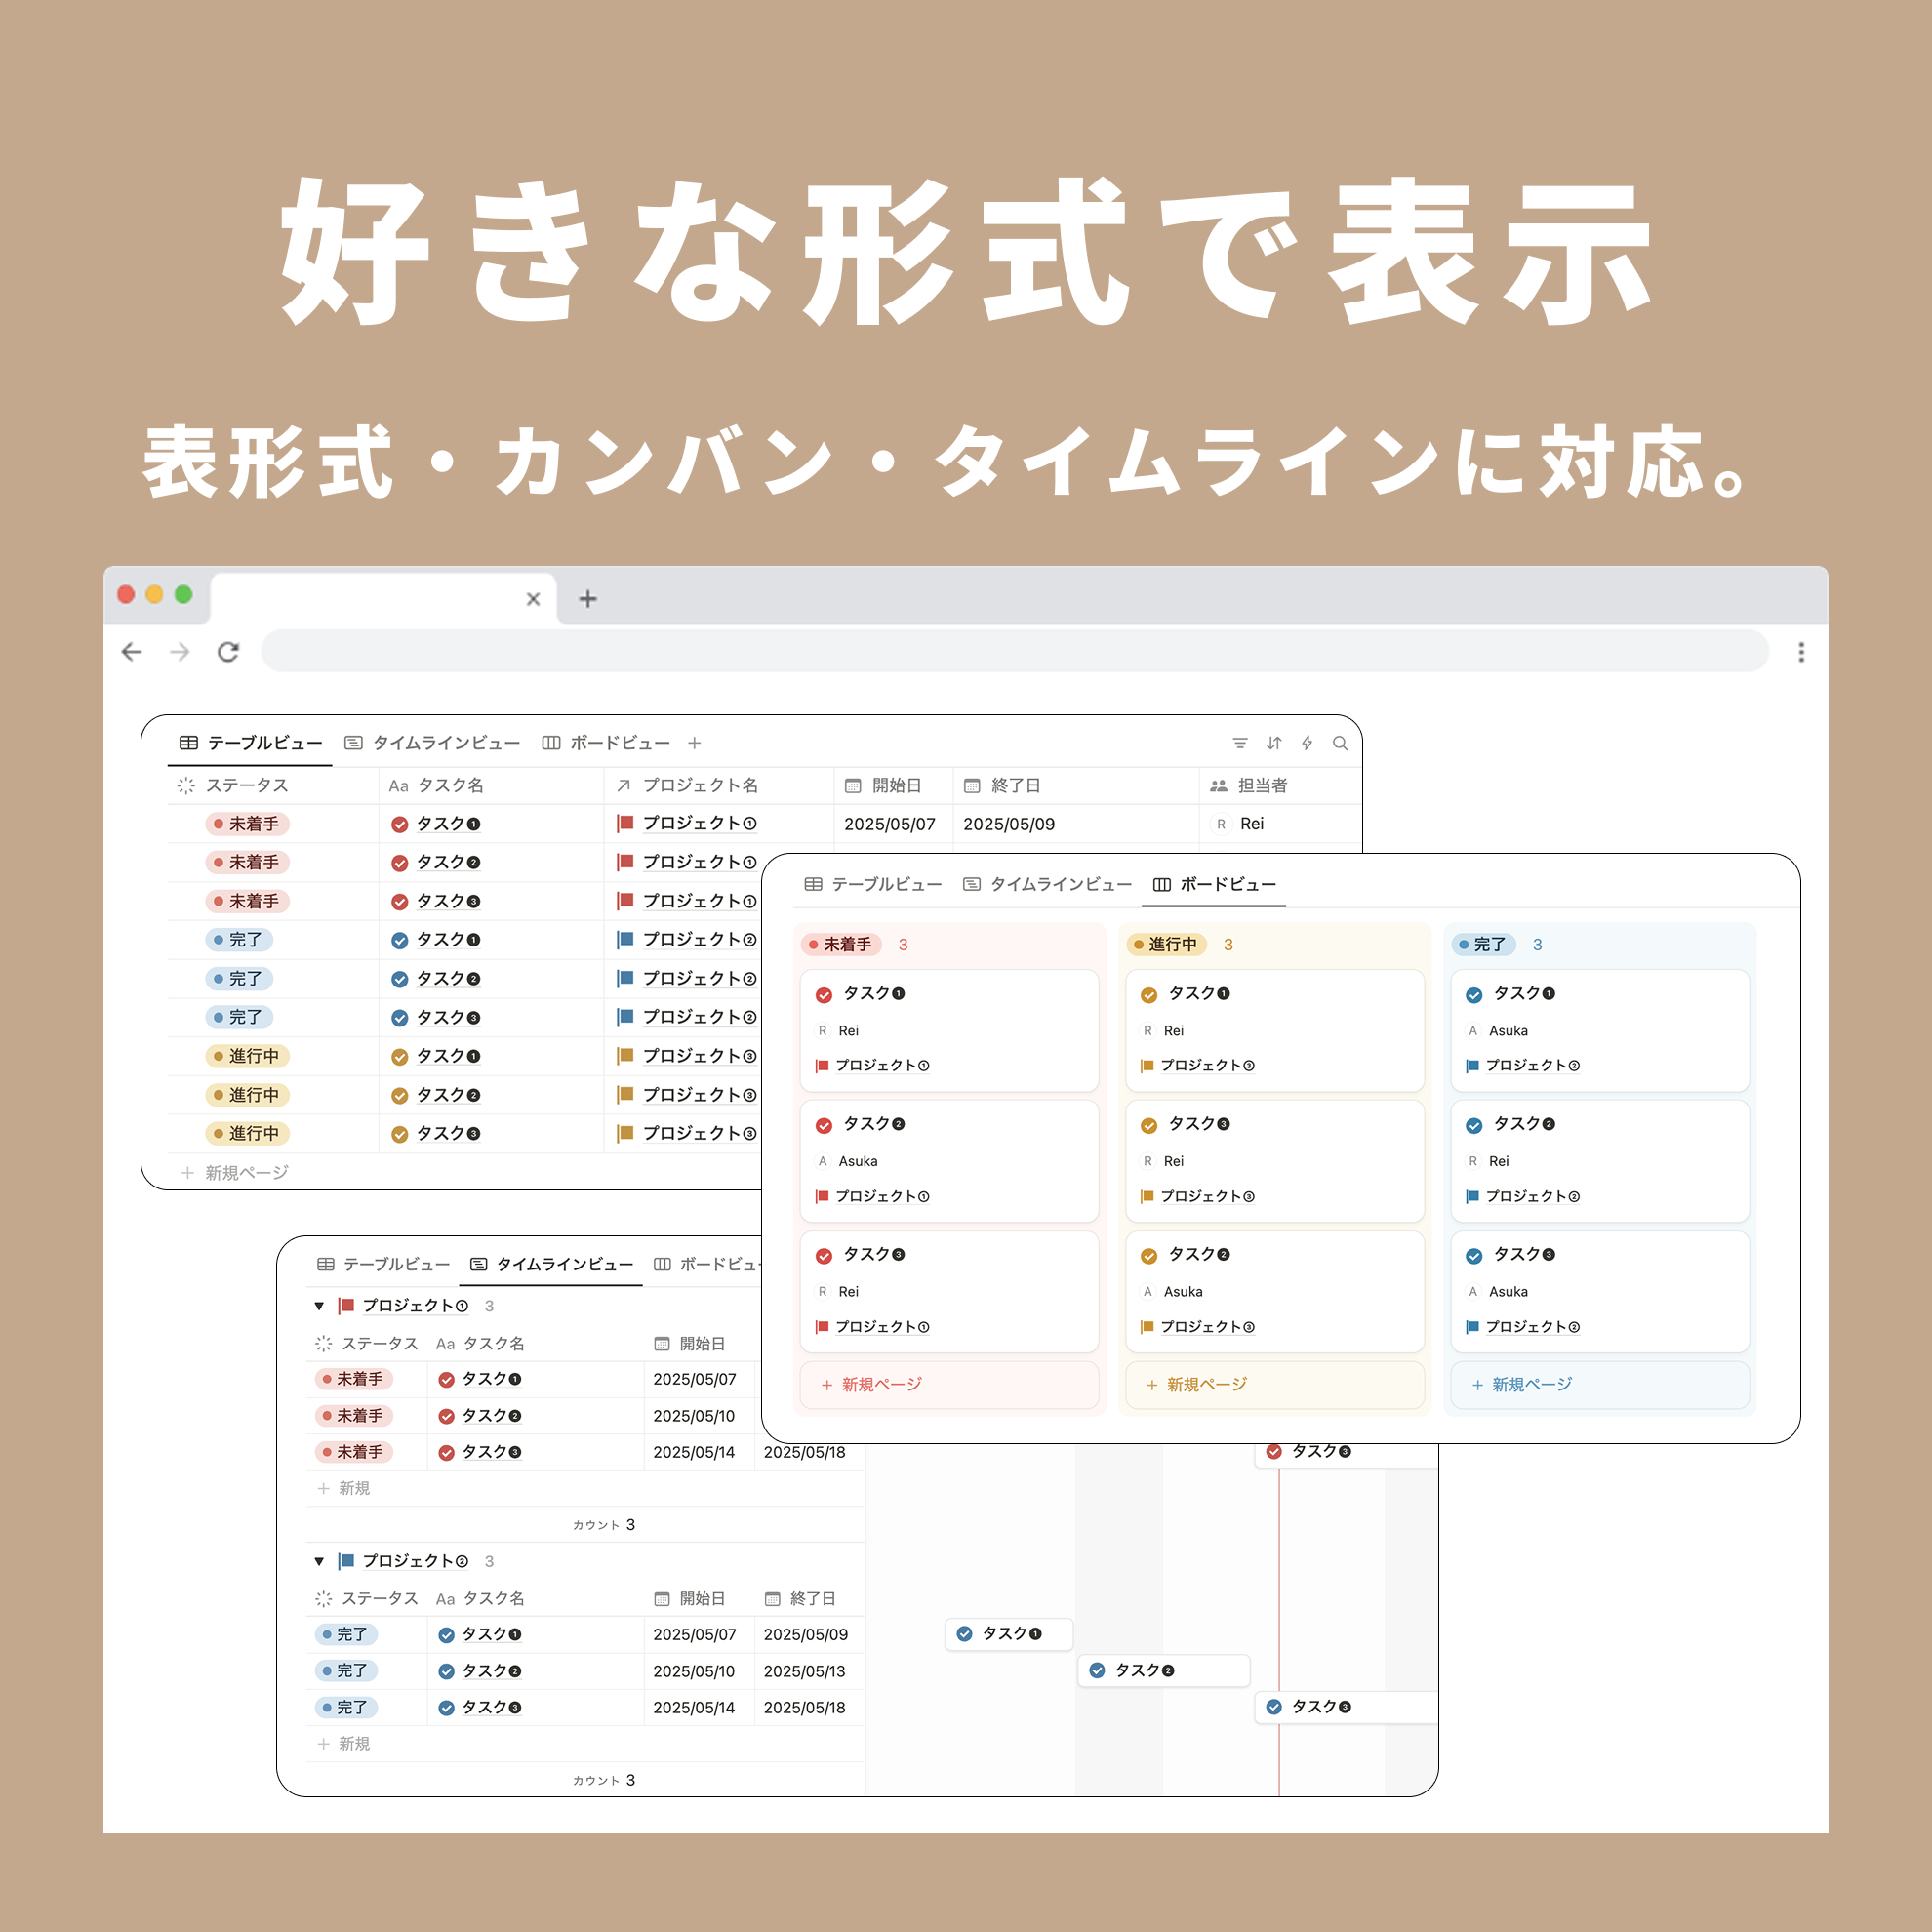The image size is (1932, 1932).
Task: Open search with magnifier icon
Action: pos(1340,743)
